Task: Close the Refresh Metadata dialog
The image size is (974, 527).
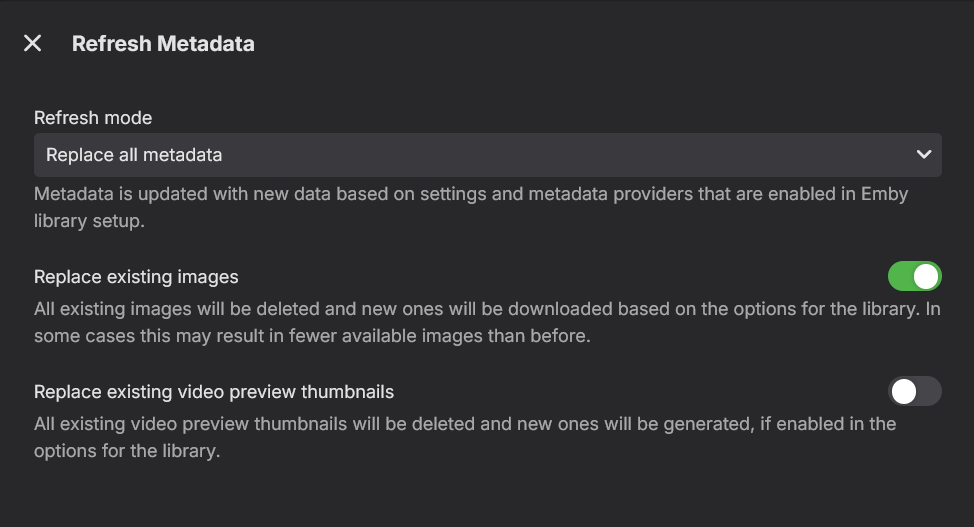Action: pos(33,43)
